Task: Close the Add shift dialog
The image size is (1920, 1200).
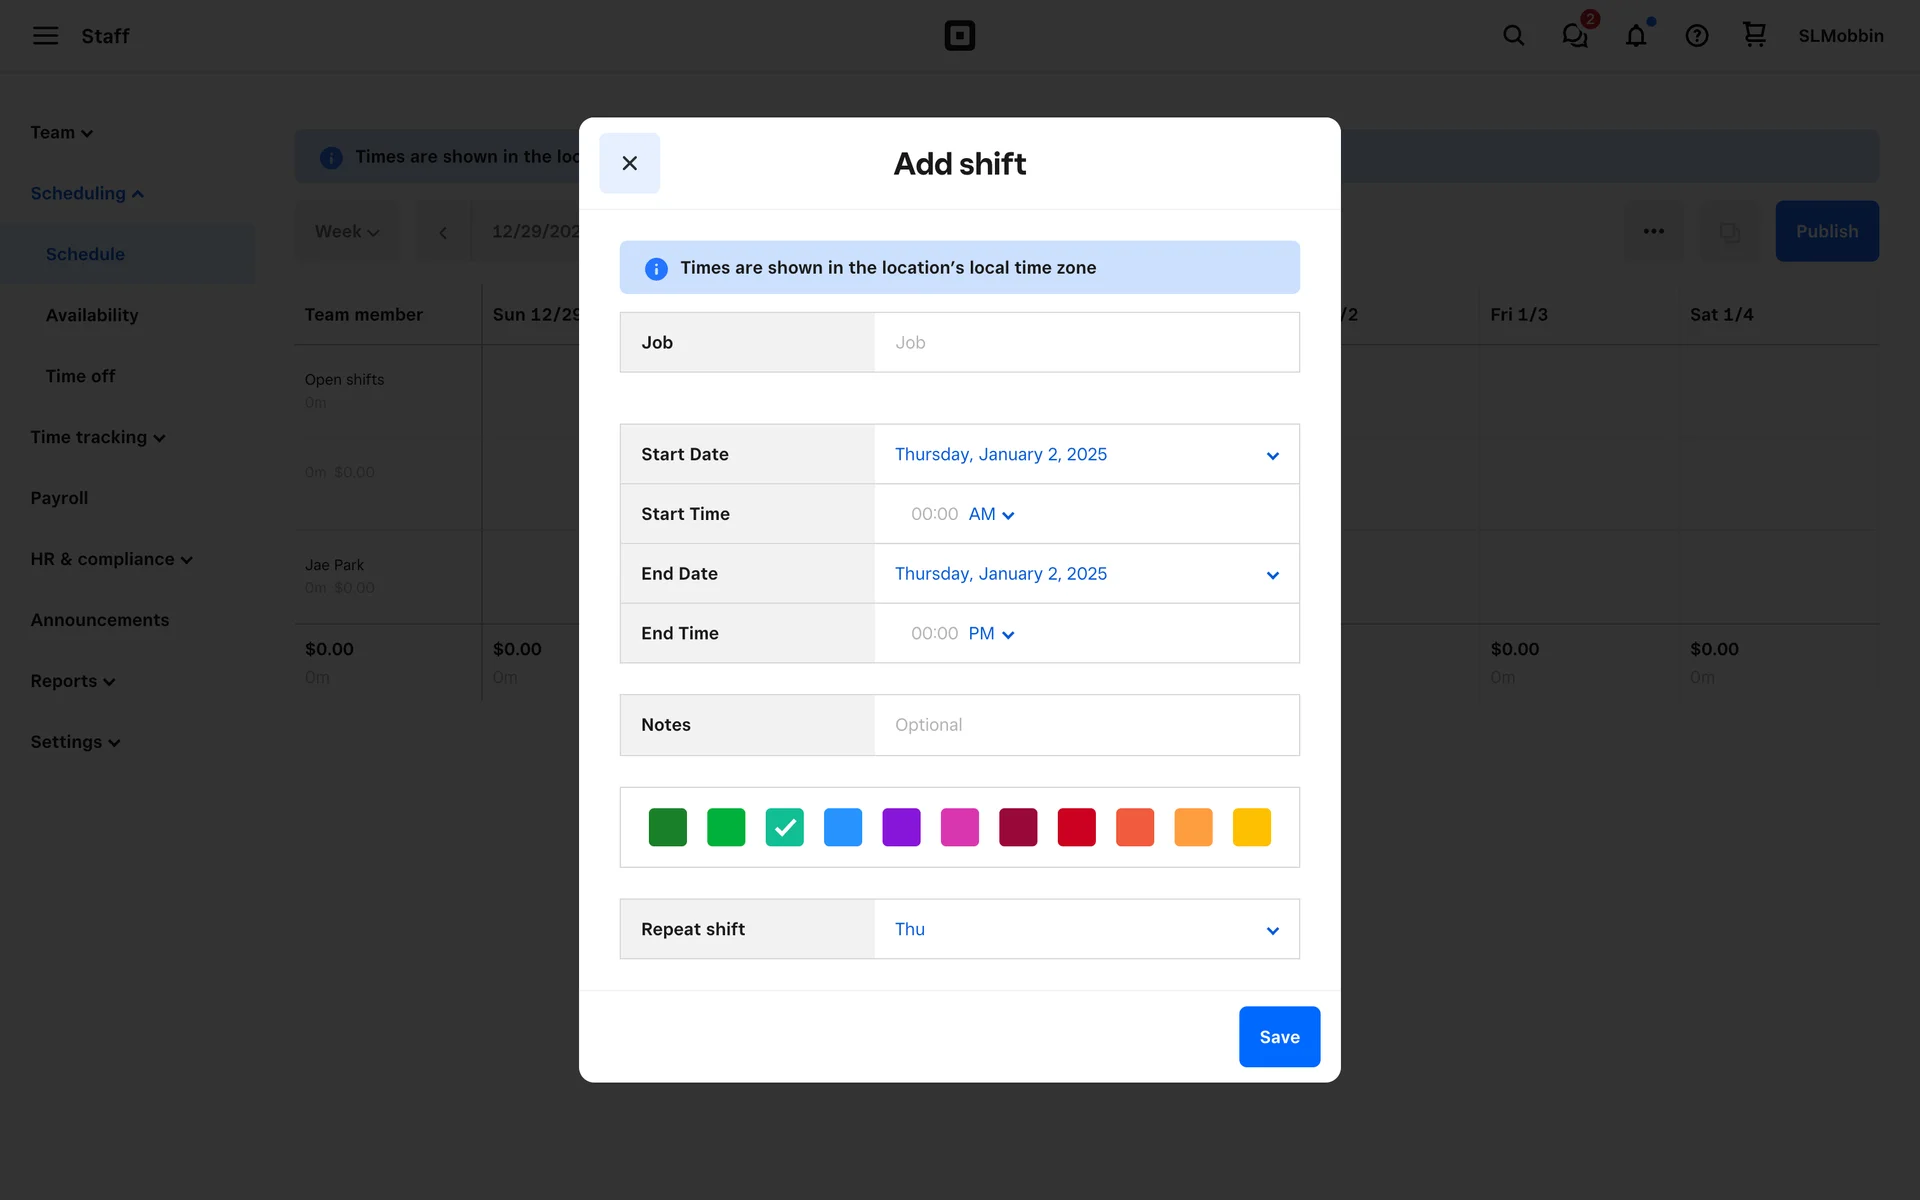Action: click(629, 163)
